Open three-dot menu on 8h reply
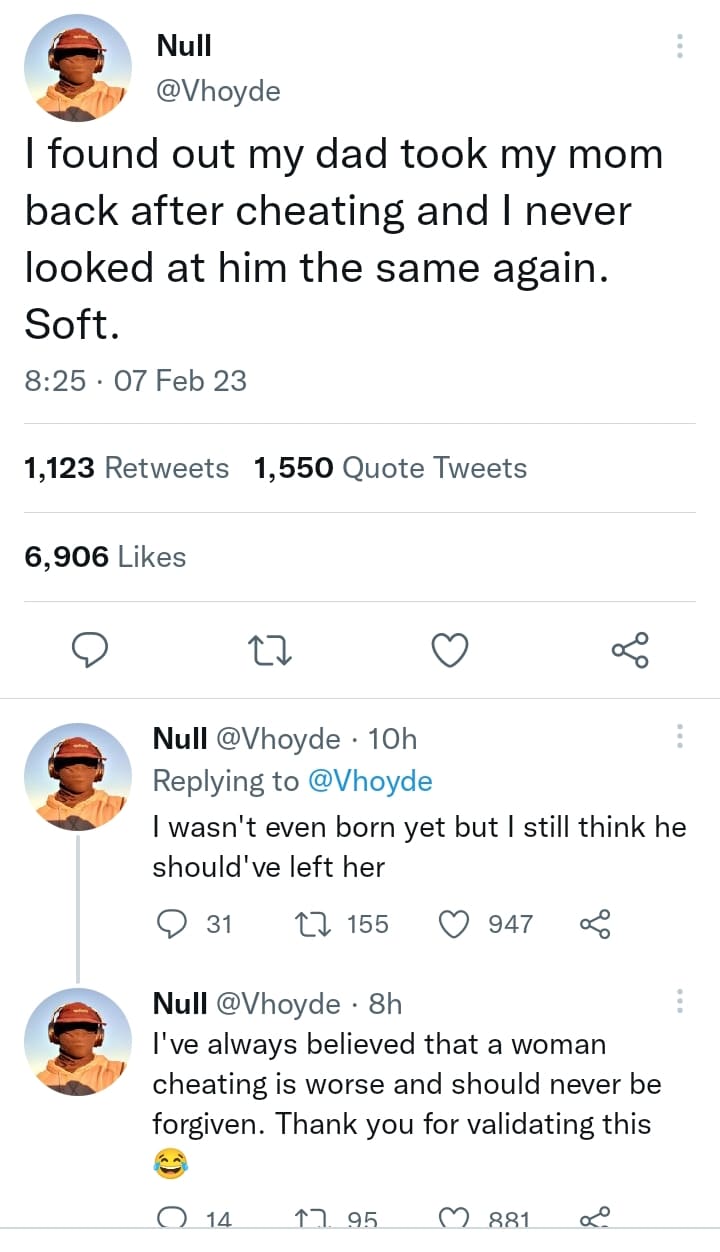The height and width of the screenshot is (1252, 720). tap(680, 1001)
